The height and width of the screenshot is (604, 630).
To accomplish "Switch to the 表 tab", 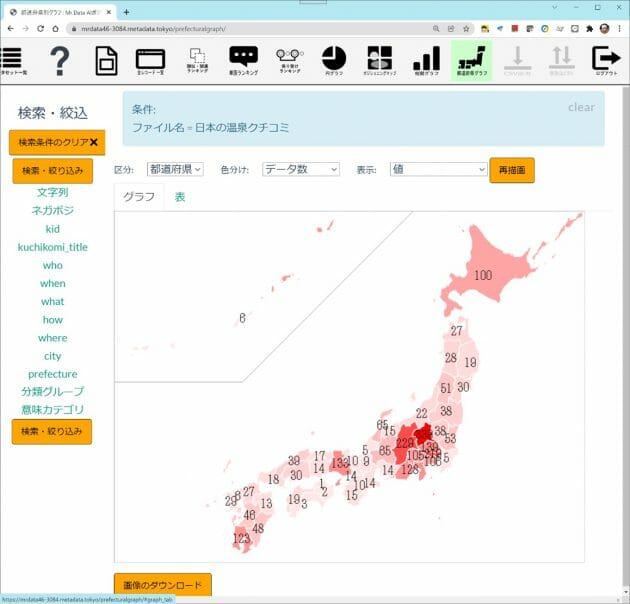I will pos(180,197).
